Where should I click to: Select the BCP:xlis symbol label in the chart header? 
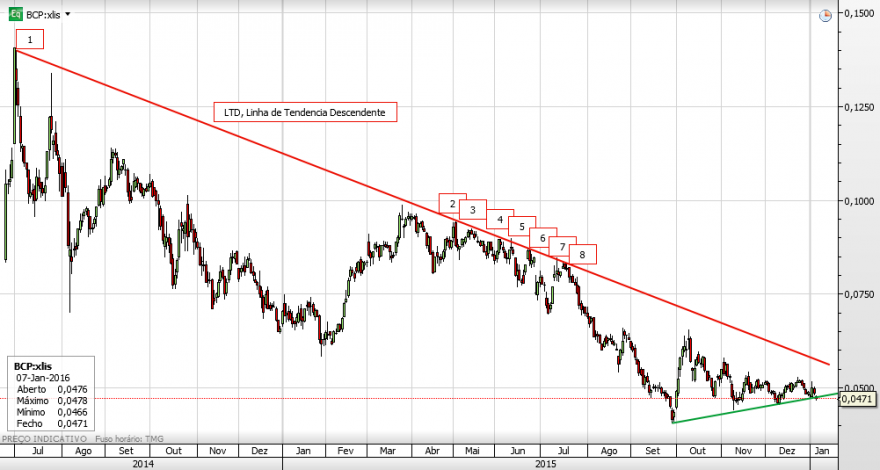(43, 15)
